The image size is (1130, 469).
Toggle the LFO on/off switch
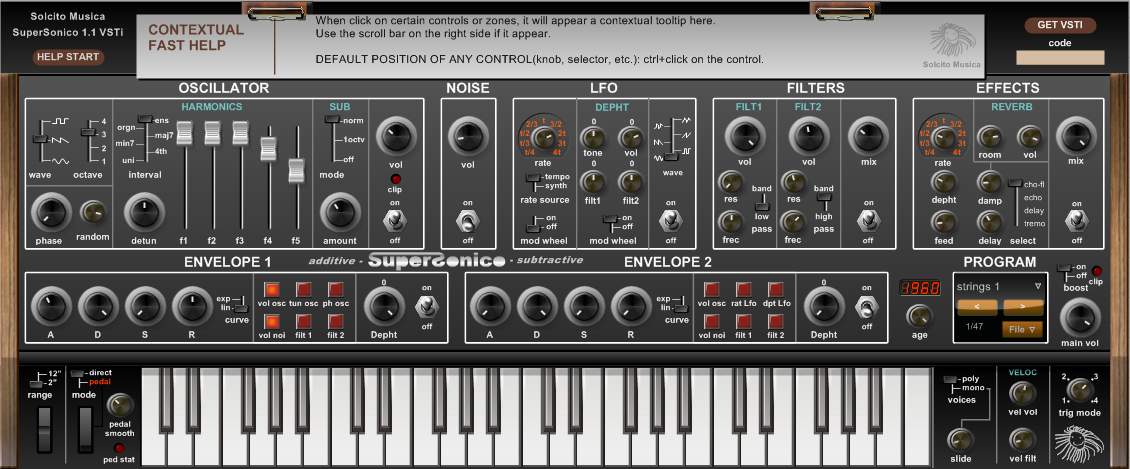click(x=671, y=220)
